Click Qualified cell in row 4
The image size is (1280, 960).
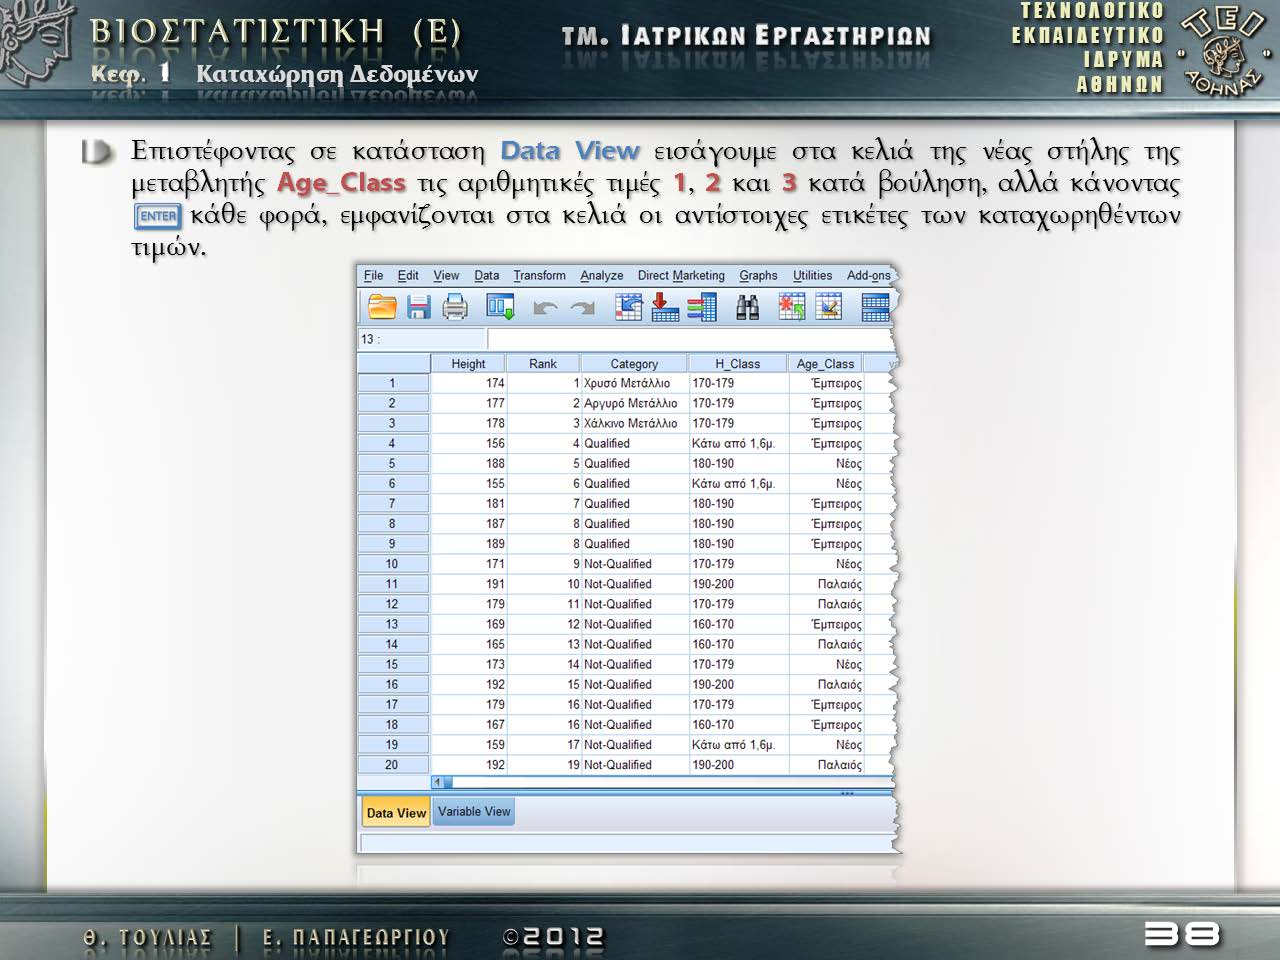635,444
